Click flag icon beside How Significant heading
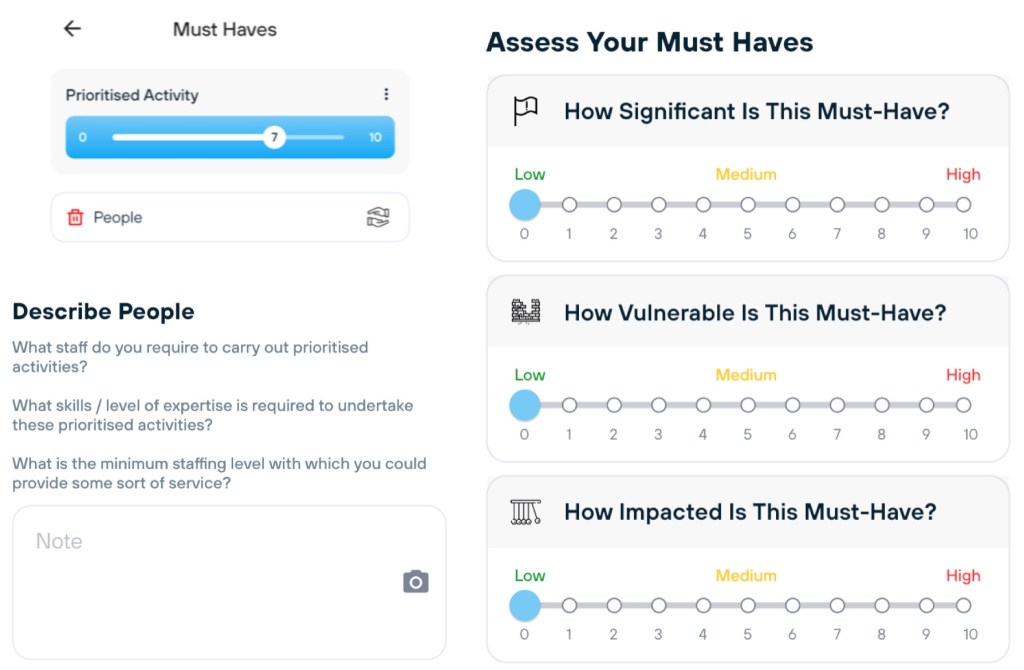The height and width of the screenshot is (670, 1024). (x=526, y=110)
